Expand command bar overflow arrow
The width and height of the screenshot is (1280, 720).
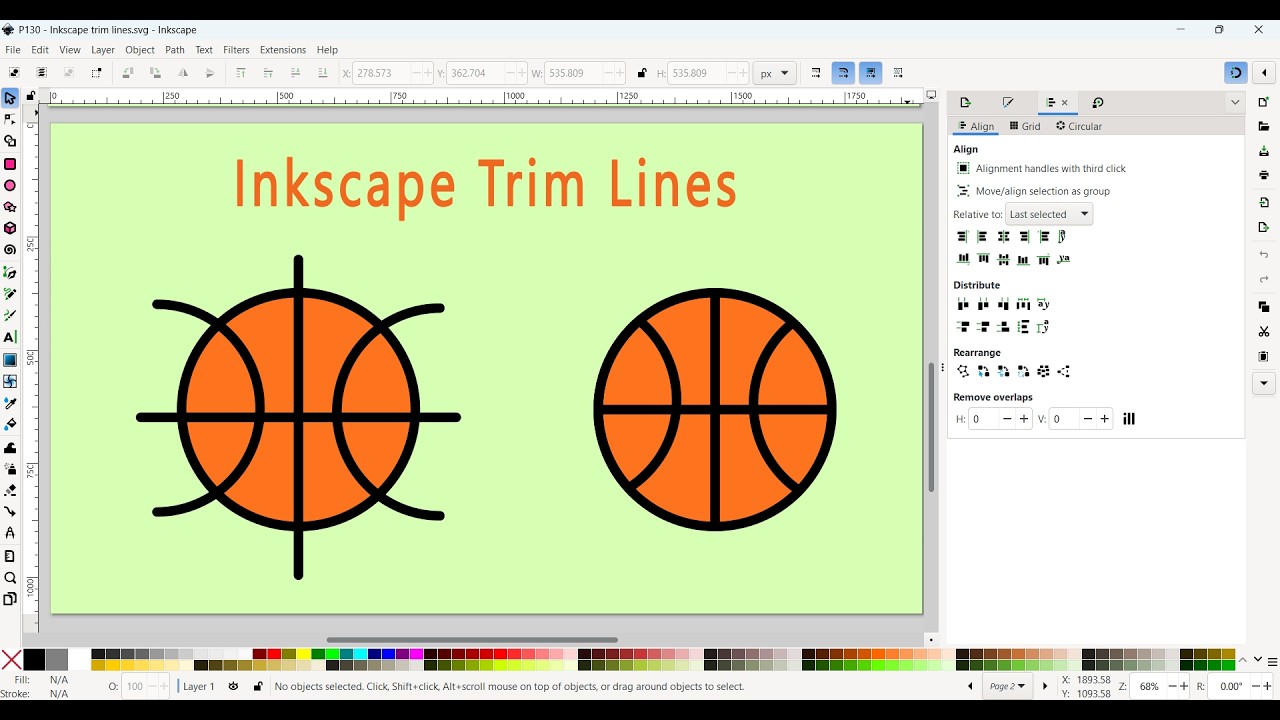coord(1264,383)
